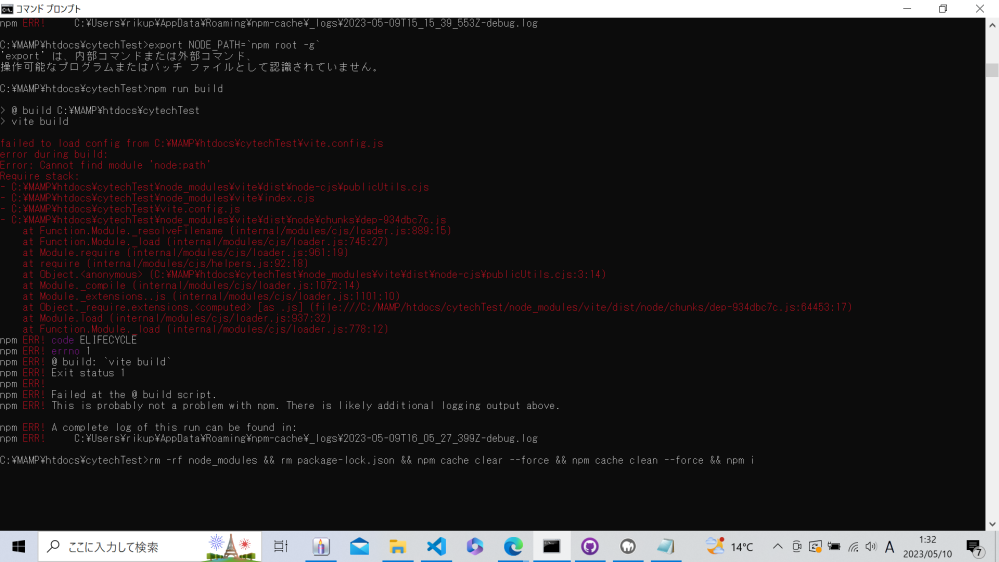This screenshot has height=562, width=999.
Task: Close the Command Prompt window
Action: (x=980, y=8)
